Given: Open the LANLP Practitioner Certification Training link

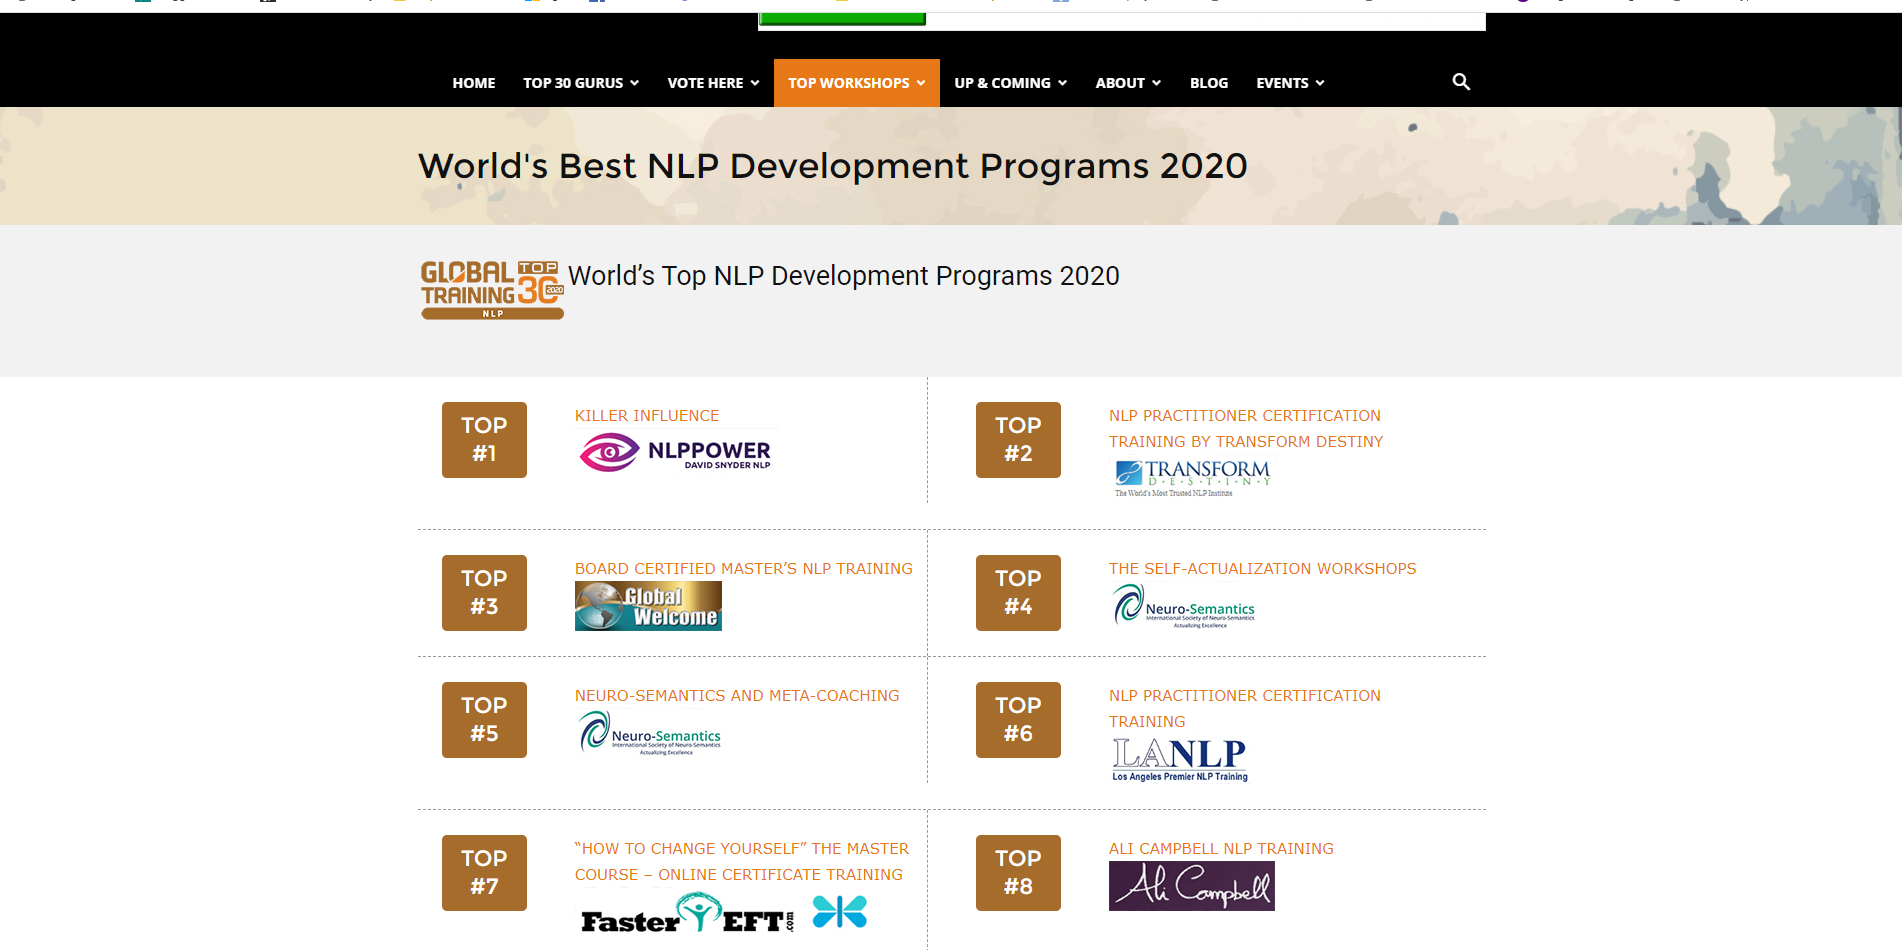Looking at the screenshot, I should tap(1245, 709).
